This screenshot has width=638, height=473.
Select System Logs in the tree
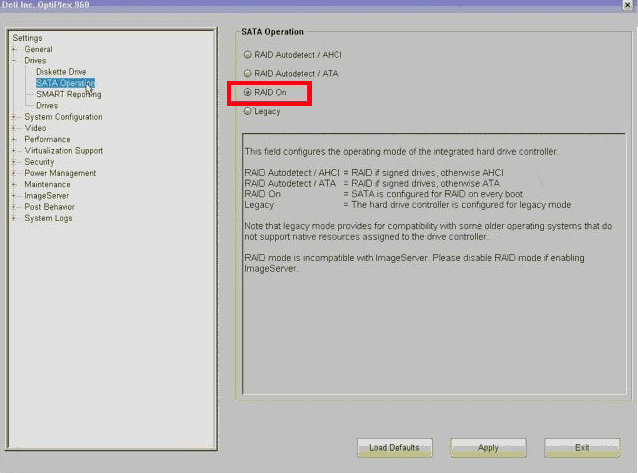click(x=48, y=218)
